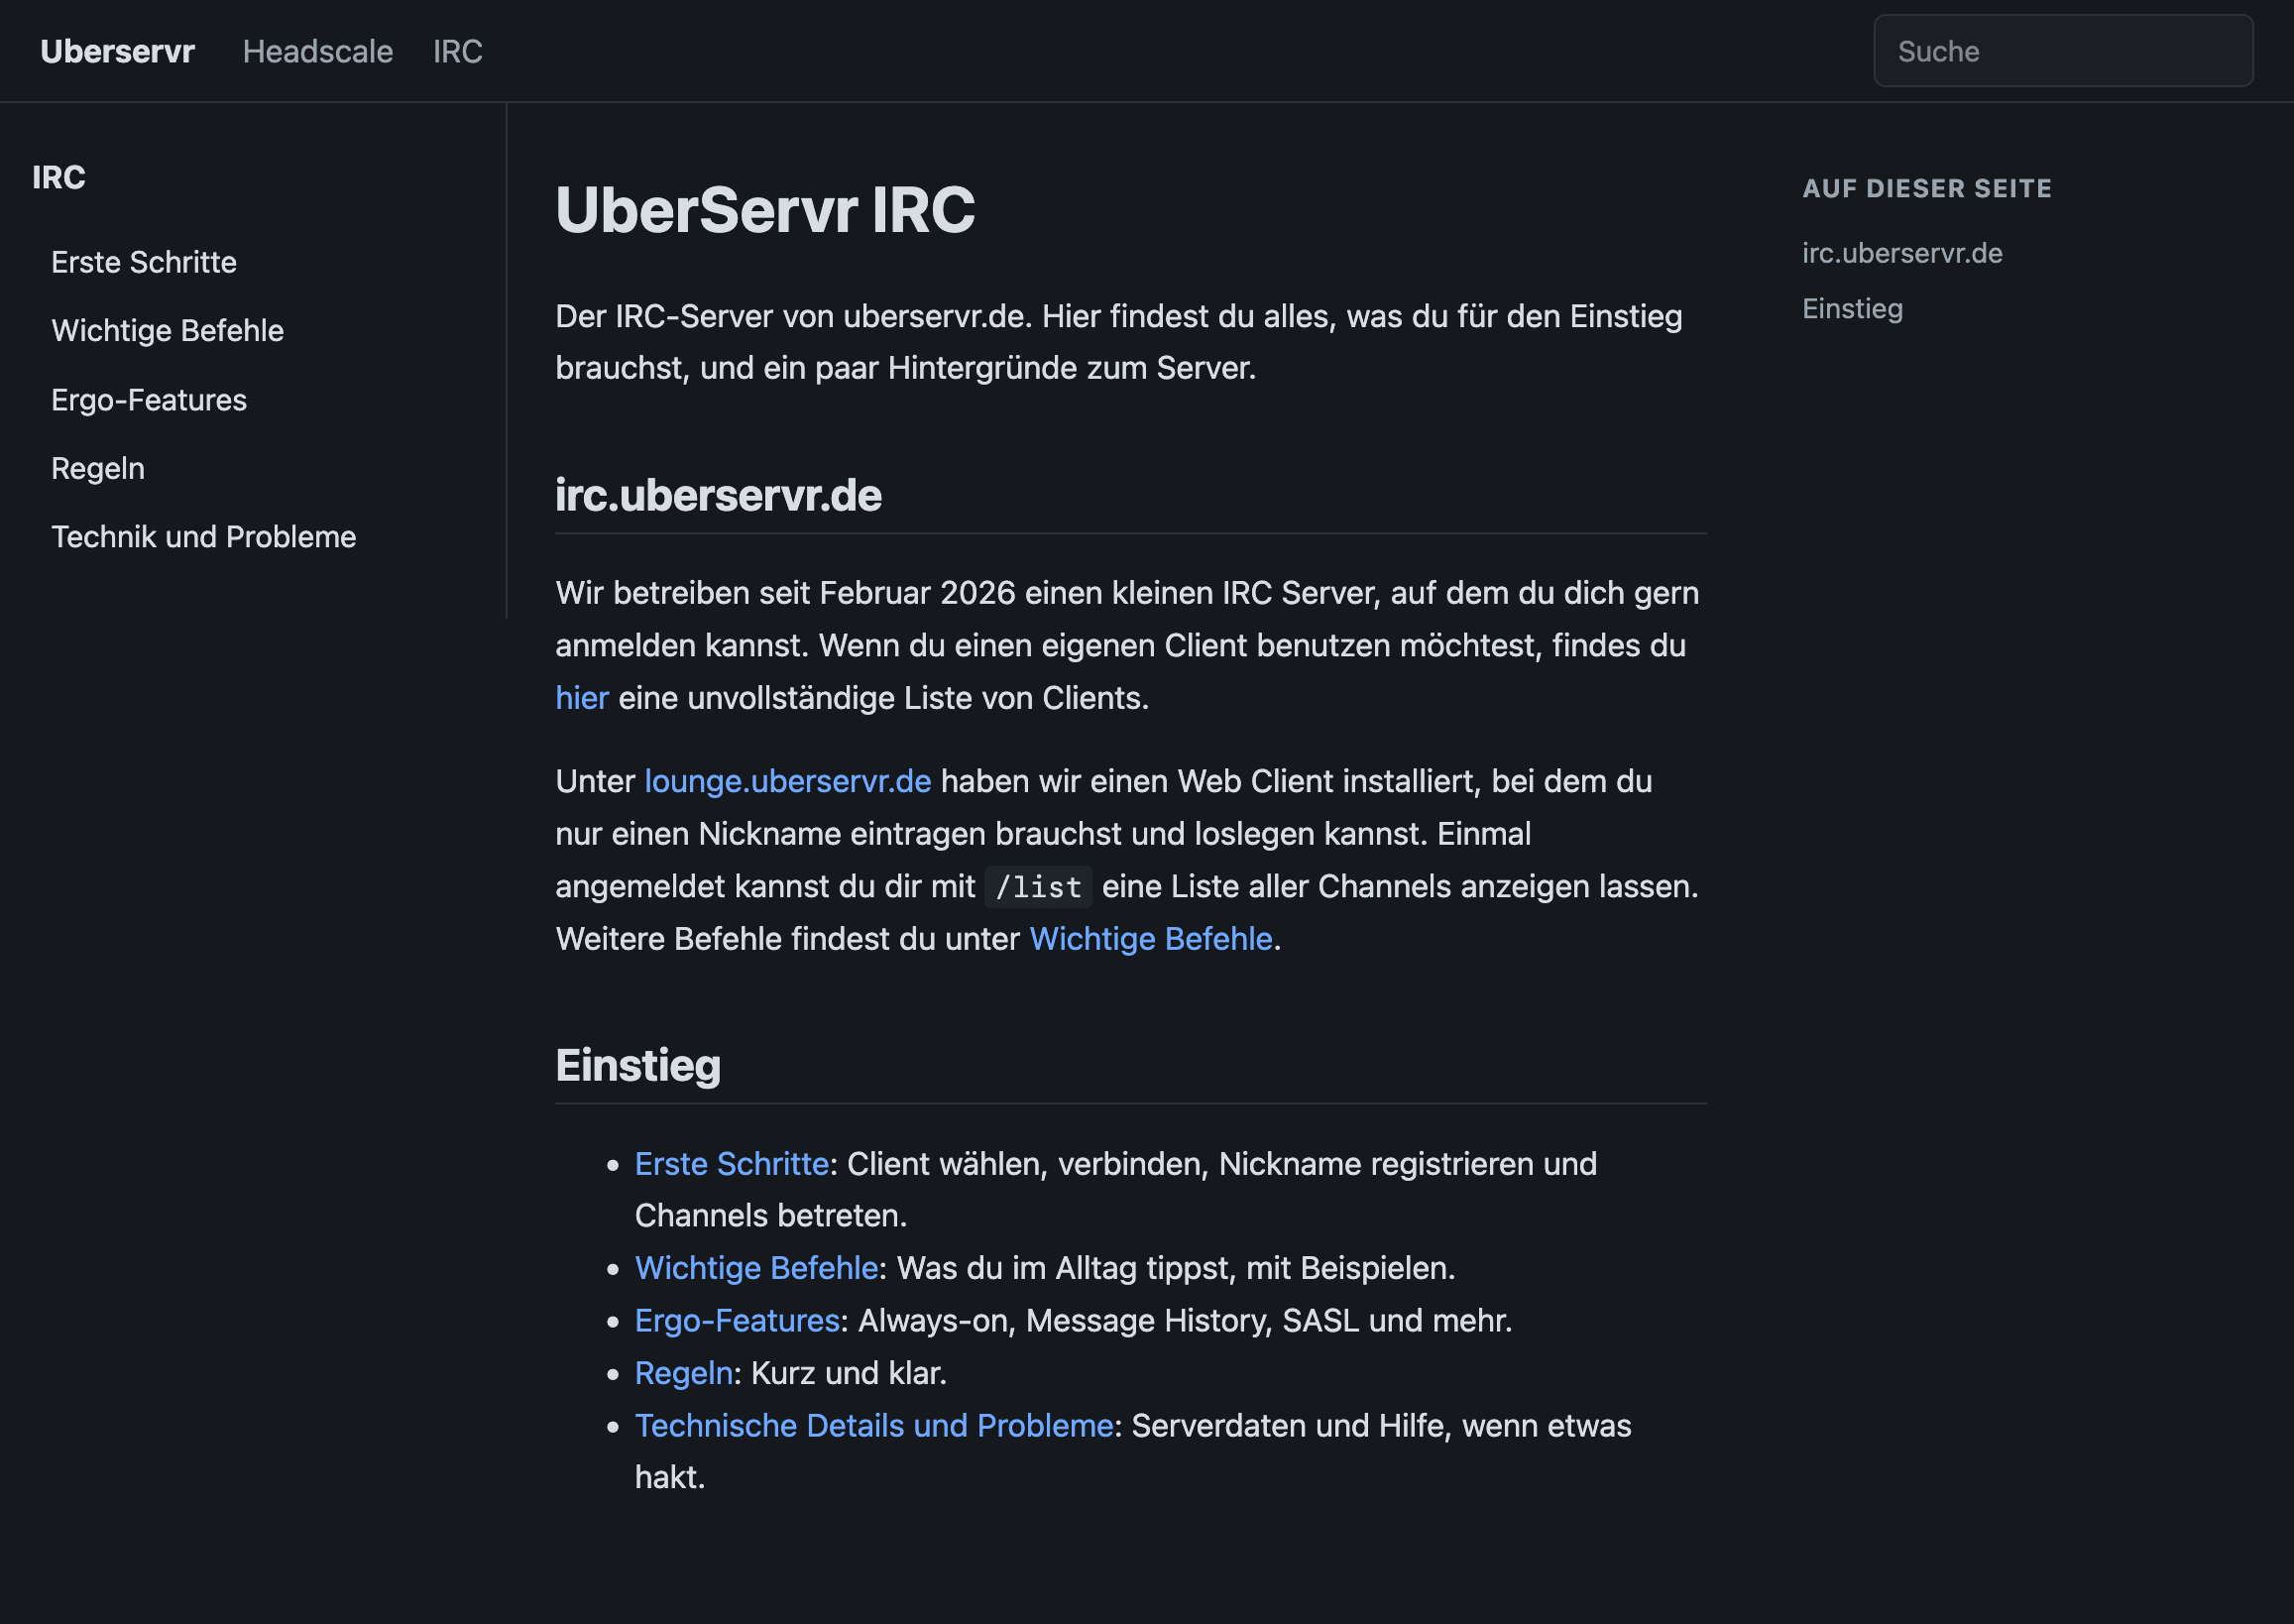Open Erste Schritte in the sidebar
The width and height of the screenshot is (2294, 1624).
[144, 262]
